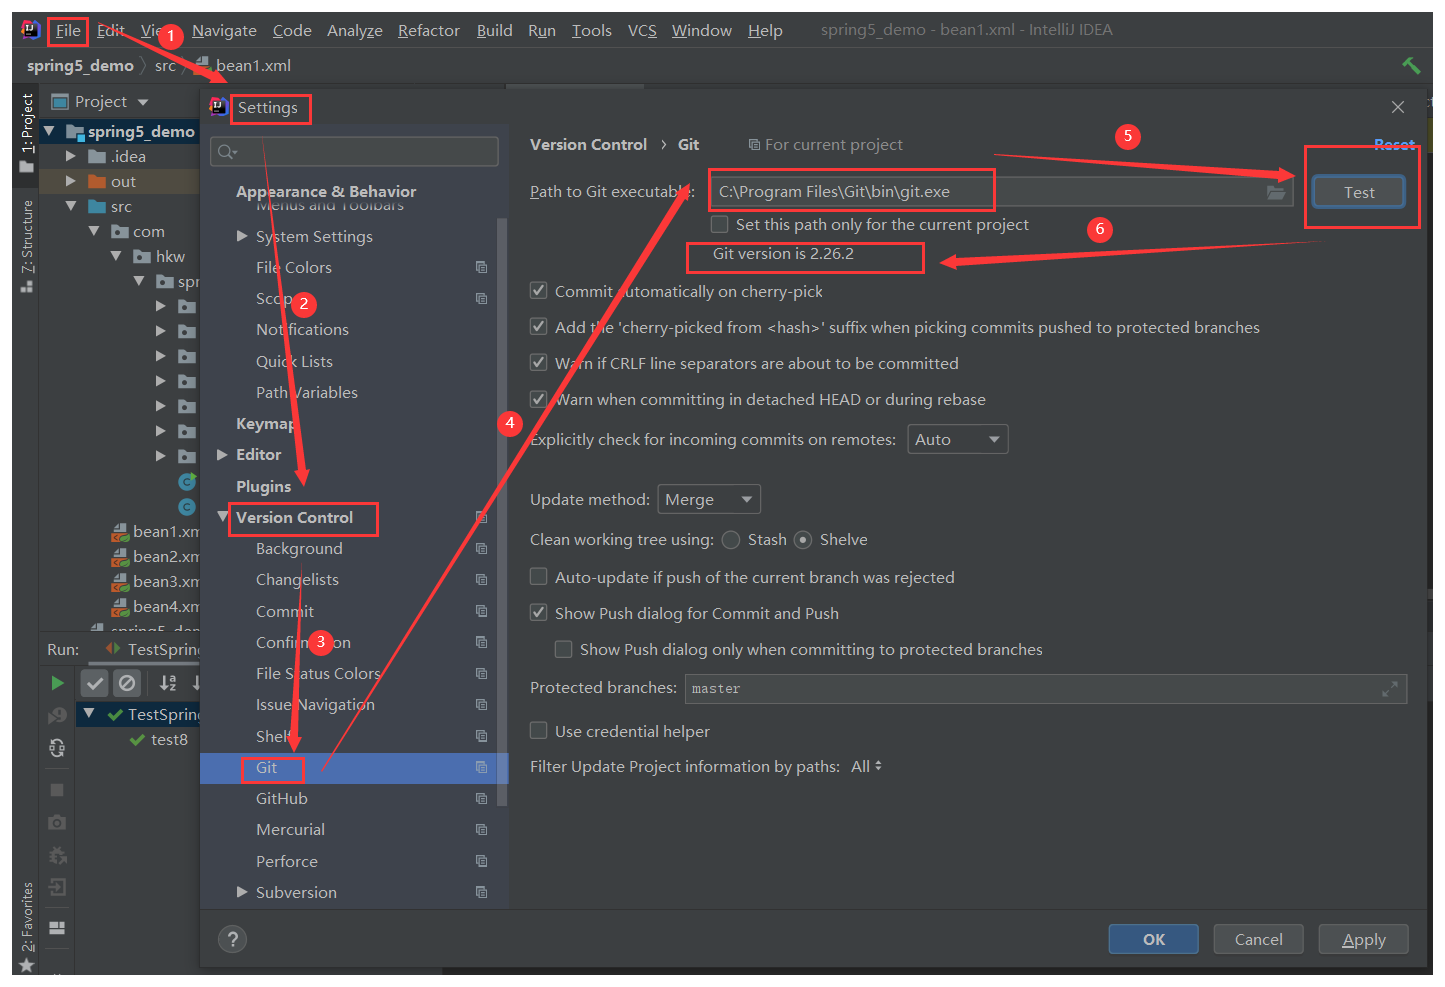
Task: Click the search magnifier icon in settings search
Action: pyautogui.click(x=227, y=151)
